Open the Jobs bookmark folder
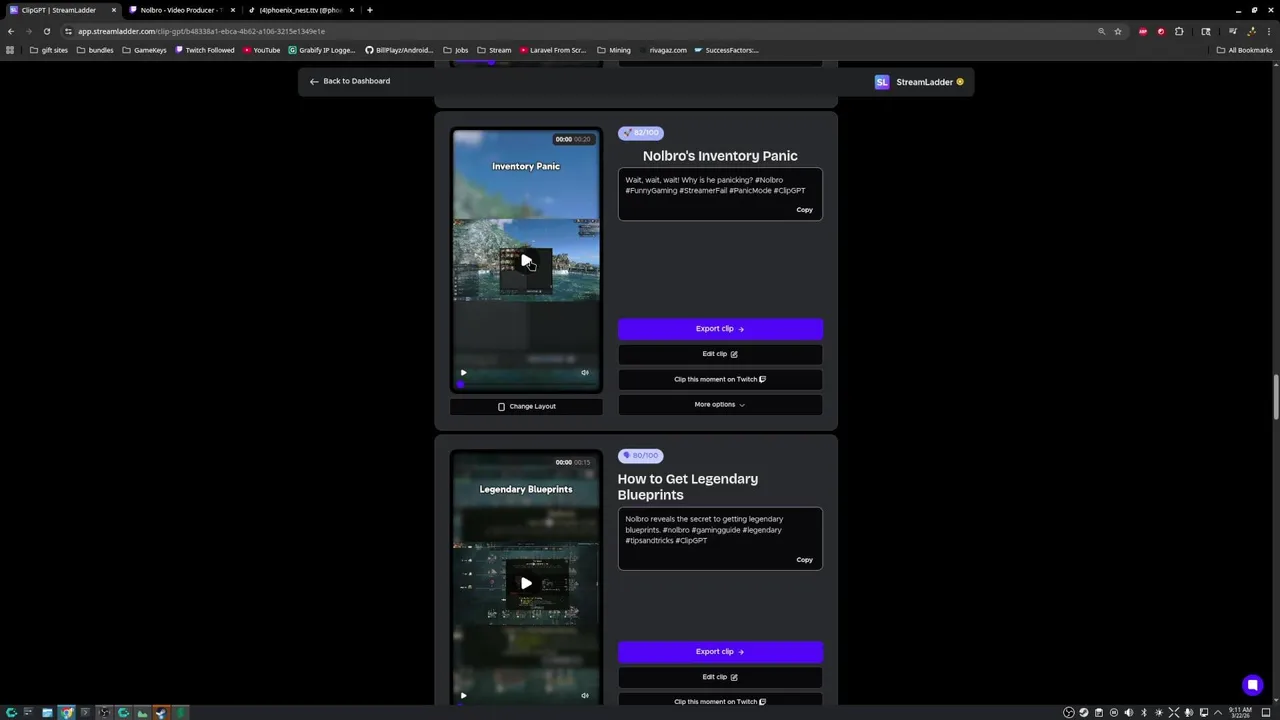Screen dimensions: 1280x720 click(455, 50)
